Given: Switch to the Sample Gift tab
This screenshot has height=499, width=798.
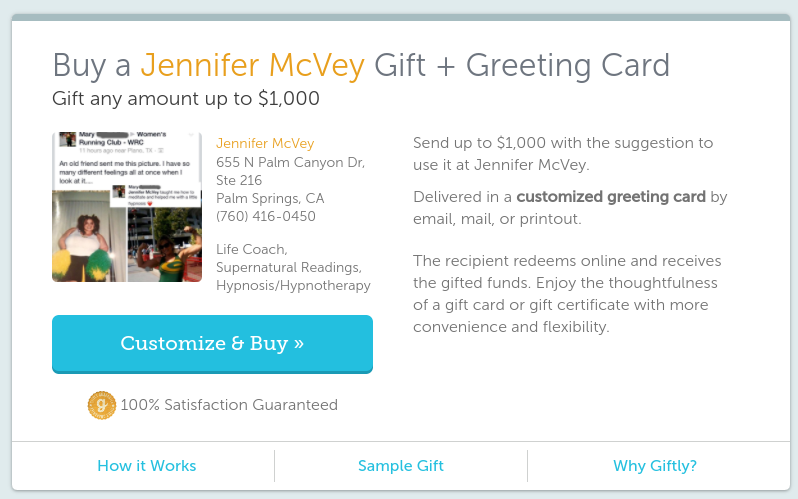Looking at the screenshot, I should [400, 466].
